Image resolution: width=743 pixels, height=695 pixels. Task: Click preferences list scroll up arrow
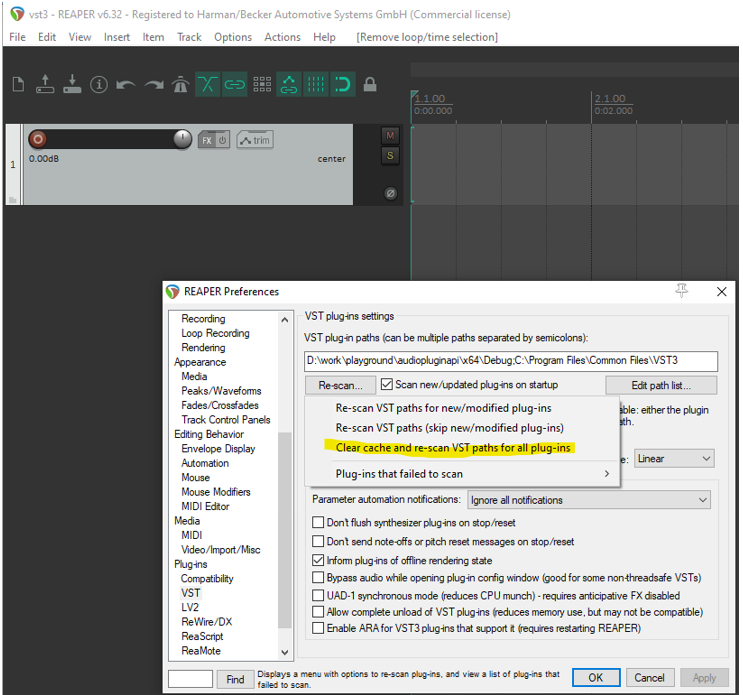coord(285,320)
